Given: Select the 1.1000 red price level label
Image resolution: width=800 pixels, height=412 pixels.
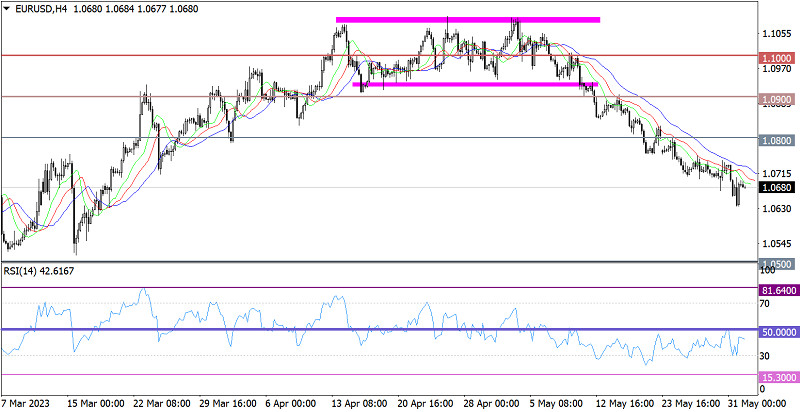Looking at the screenshot, I should (776, 57).
